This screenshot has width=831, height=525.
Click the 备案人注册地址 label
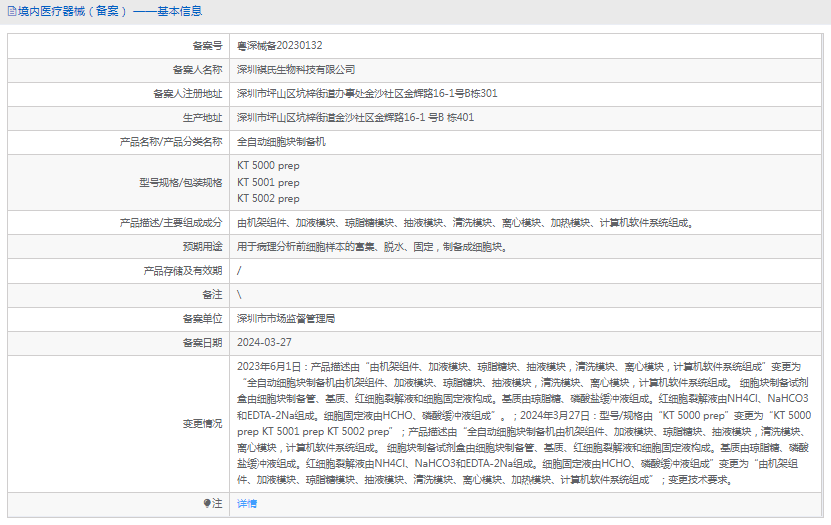[188, 94]
